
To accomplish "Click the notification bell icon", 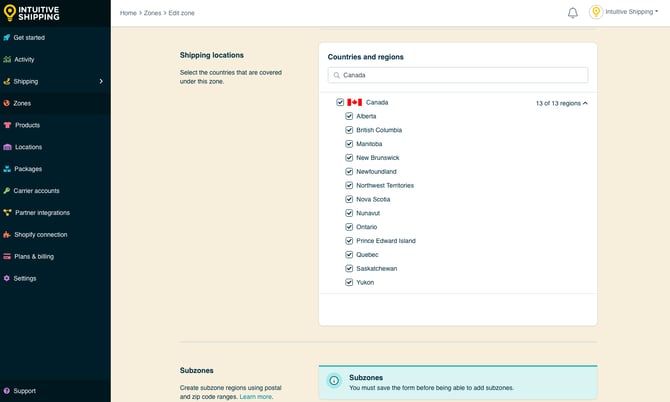I will click(x=573, y=13).
